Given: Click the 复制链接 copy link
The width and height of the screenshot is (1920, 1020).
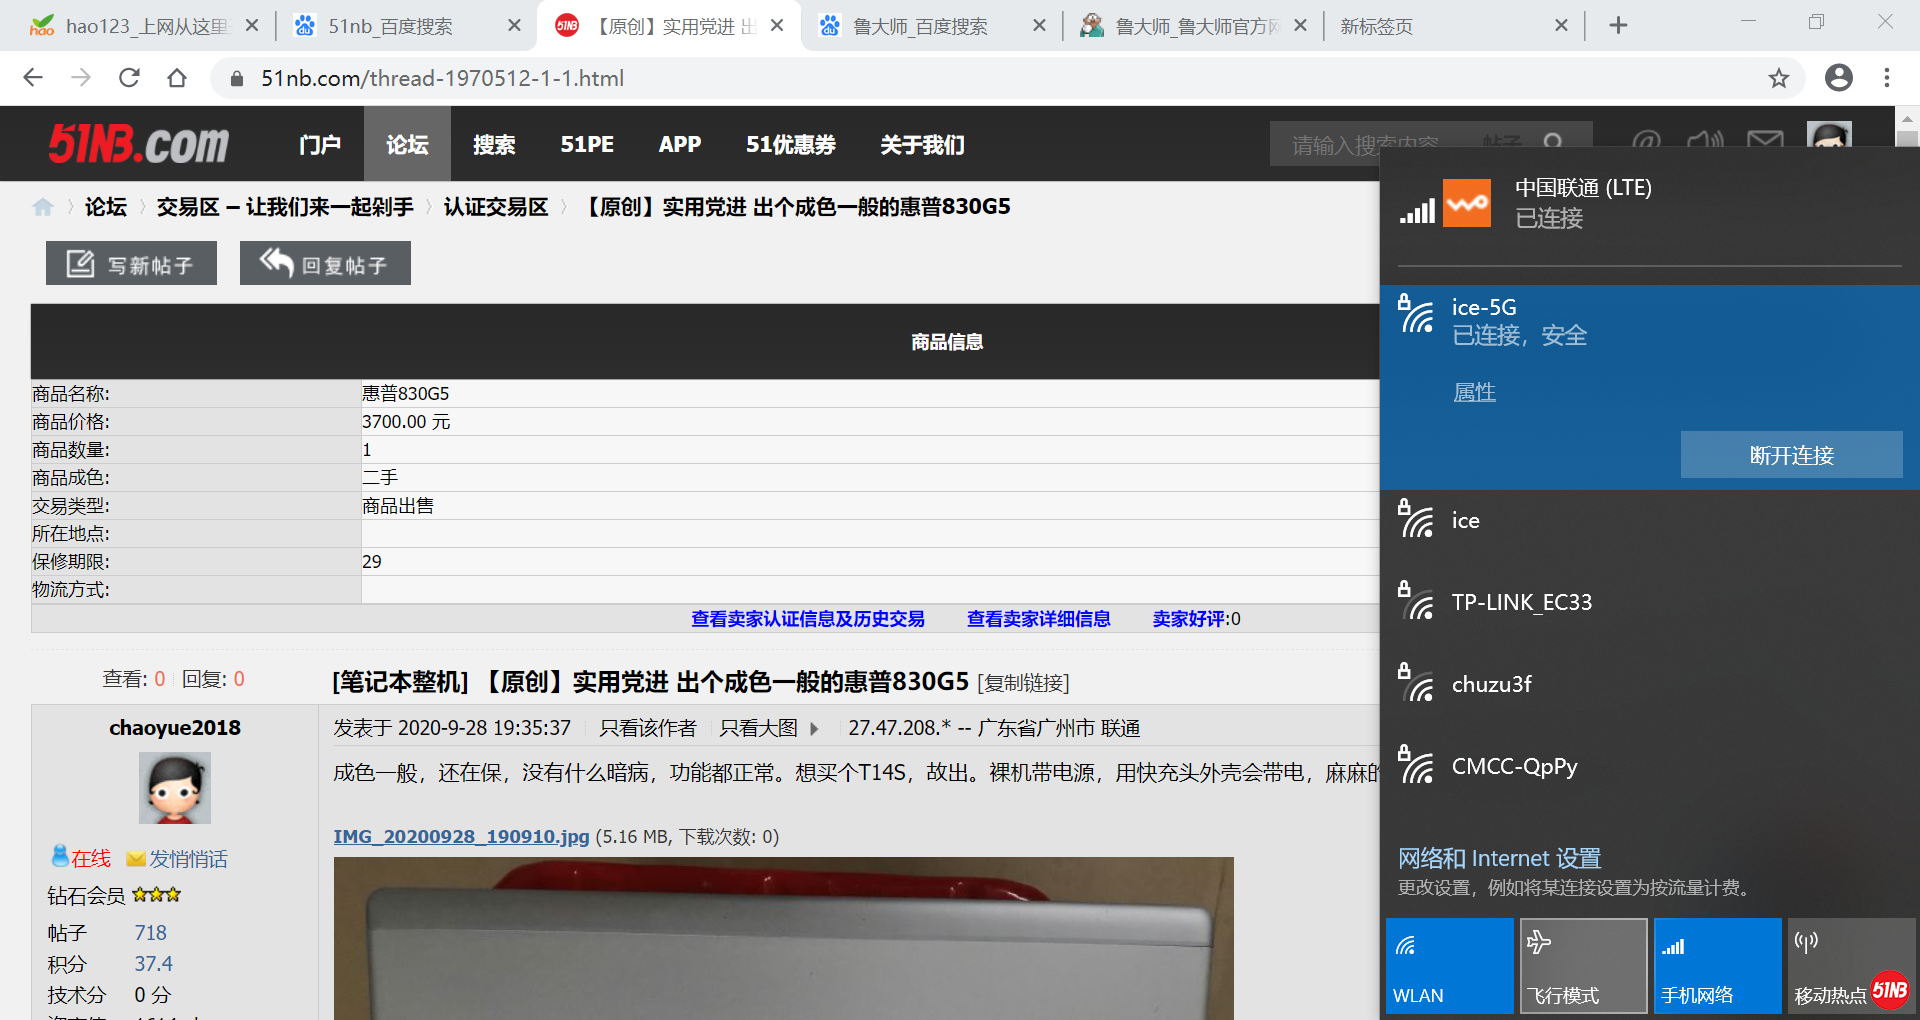Looking at the screenshot, I should point(1023,683).
